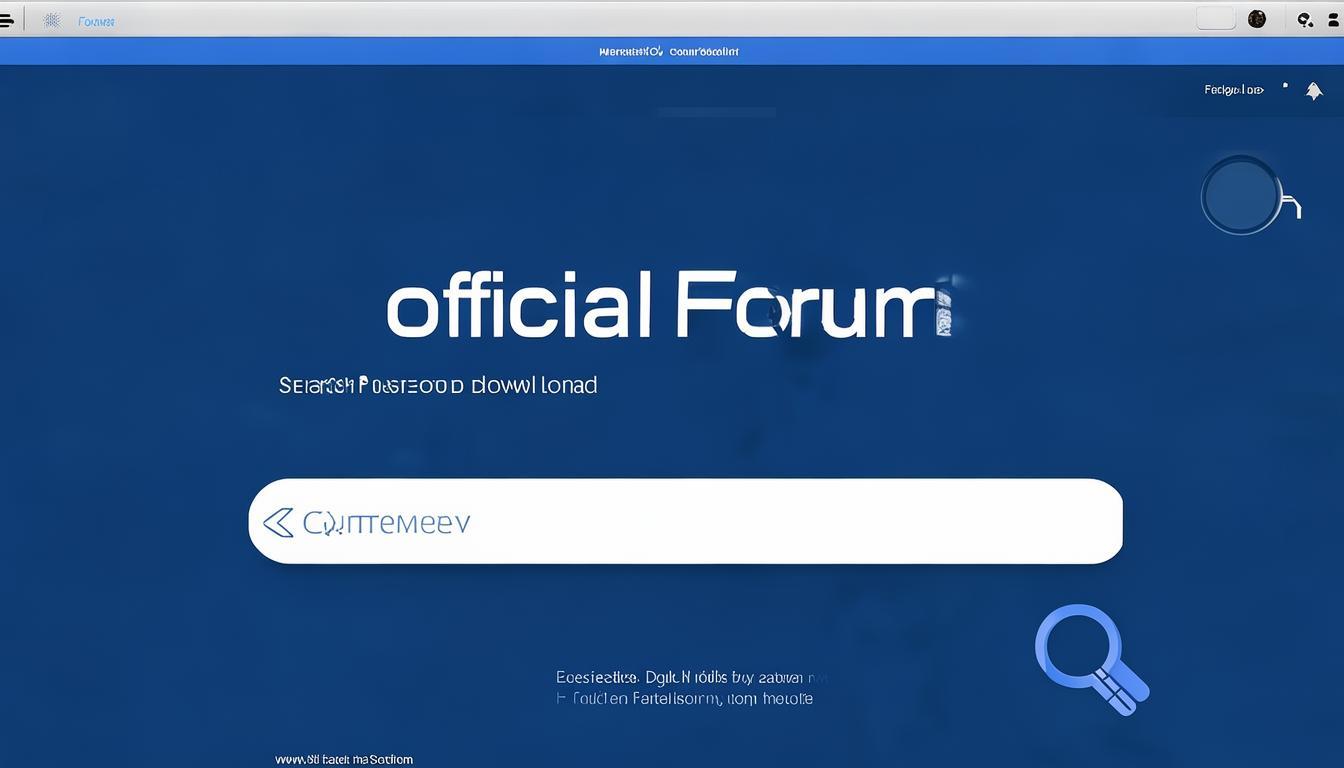Open the search suggestions dropdown
Viewport: 1344px width, 768px height.
tap(685, 521)
